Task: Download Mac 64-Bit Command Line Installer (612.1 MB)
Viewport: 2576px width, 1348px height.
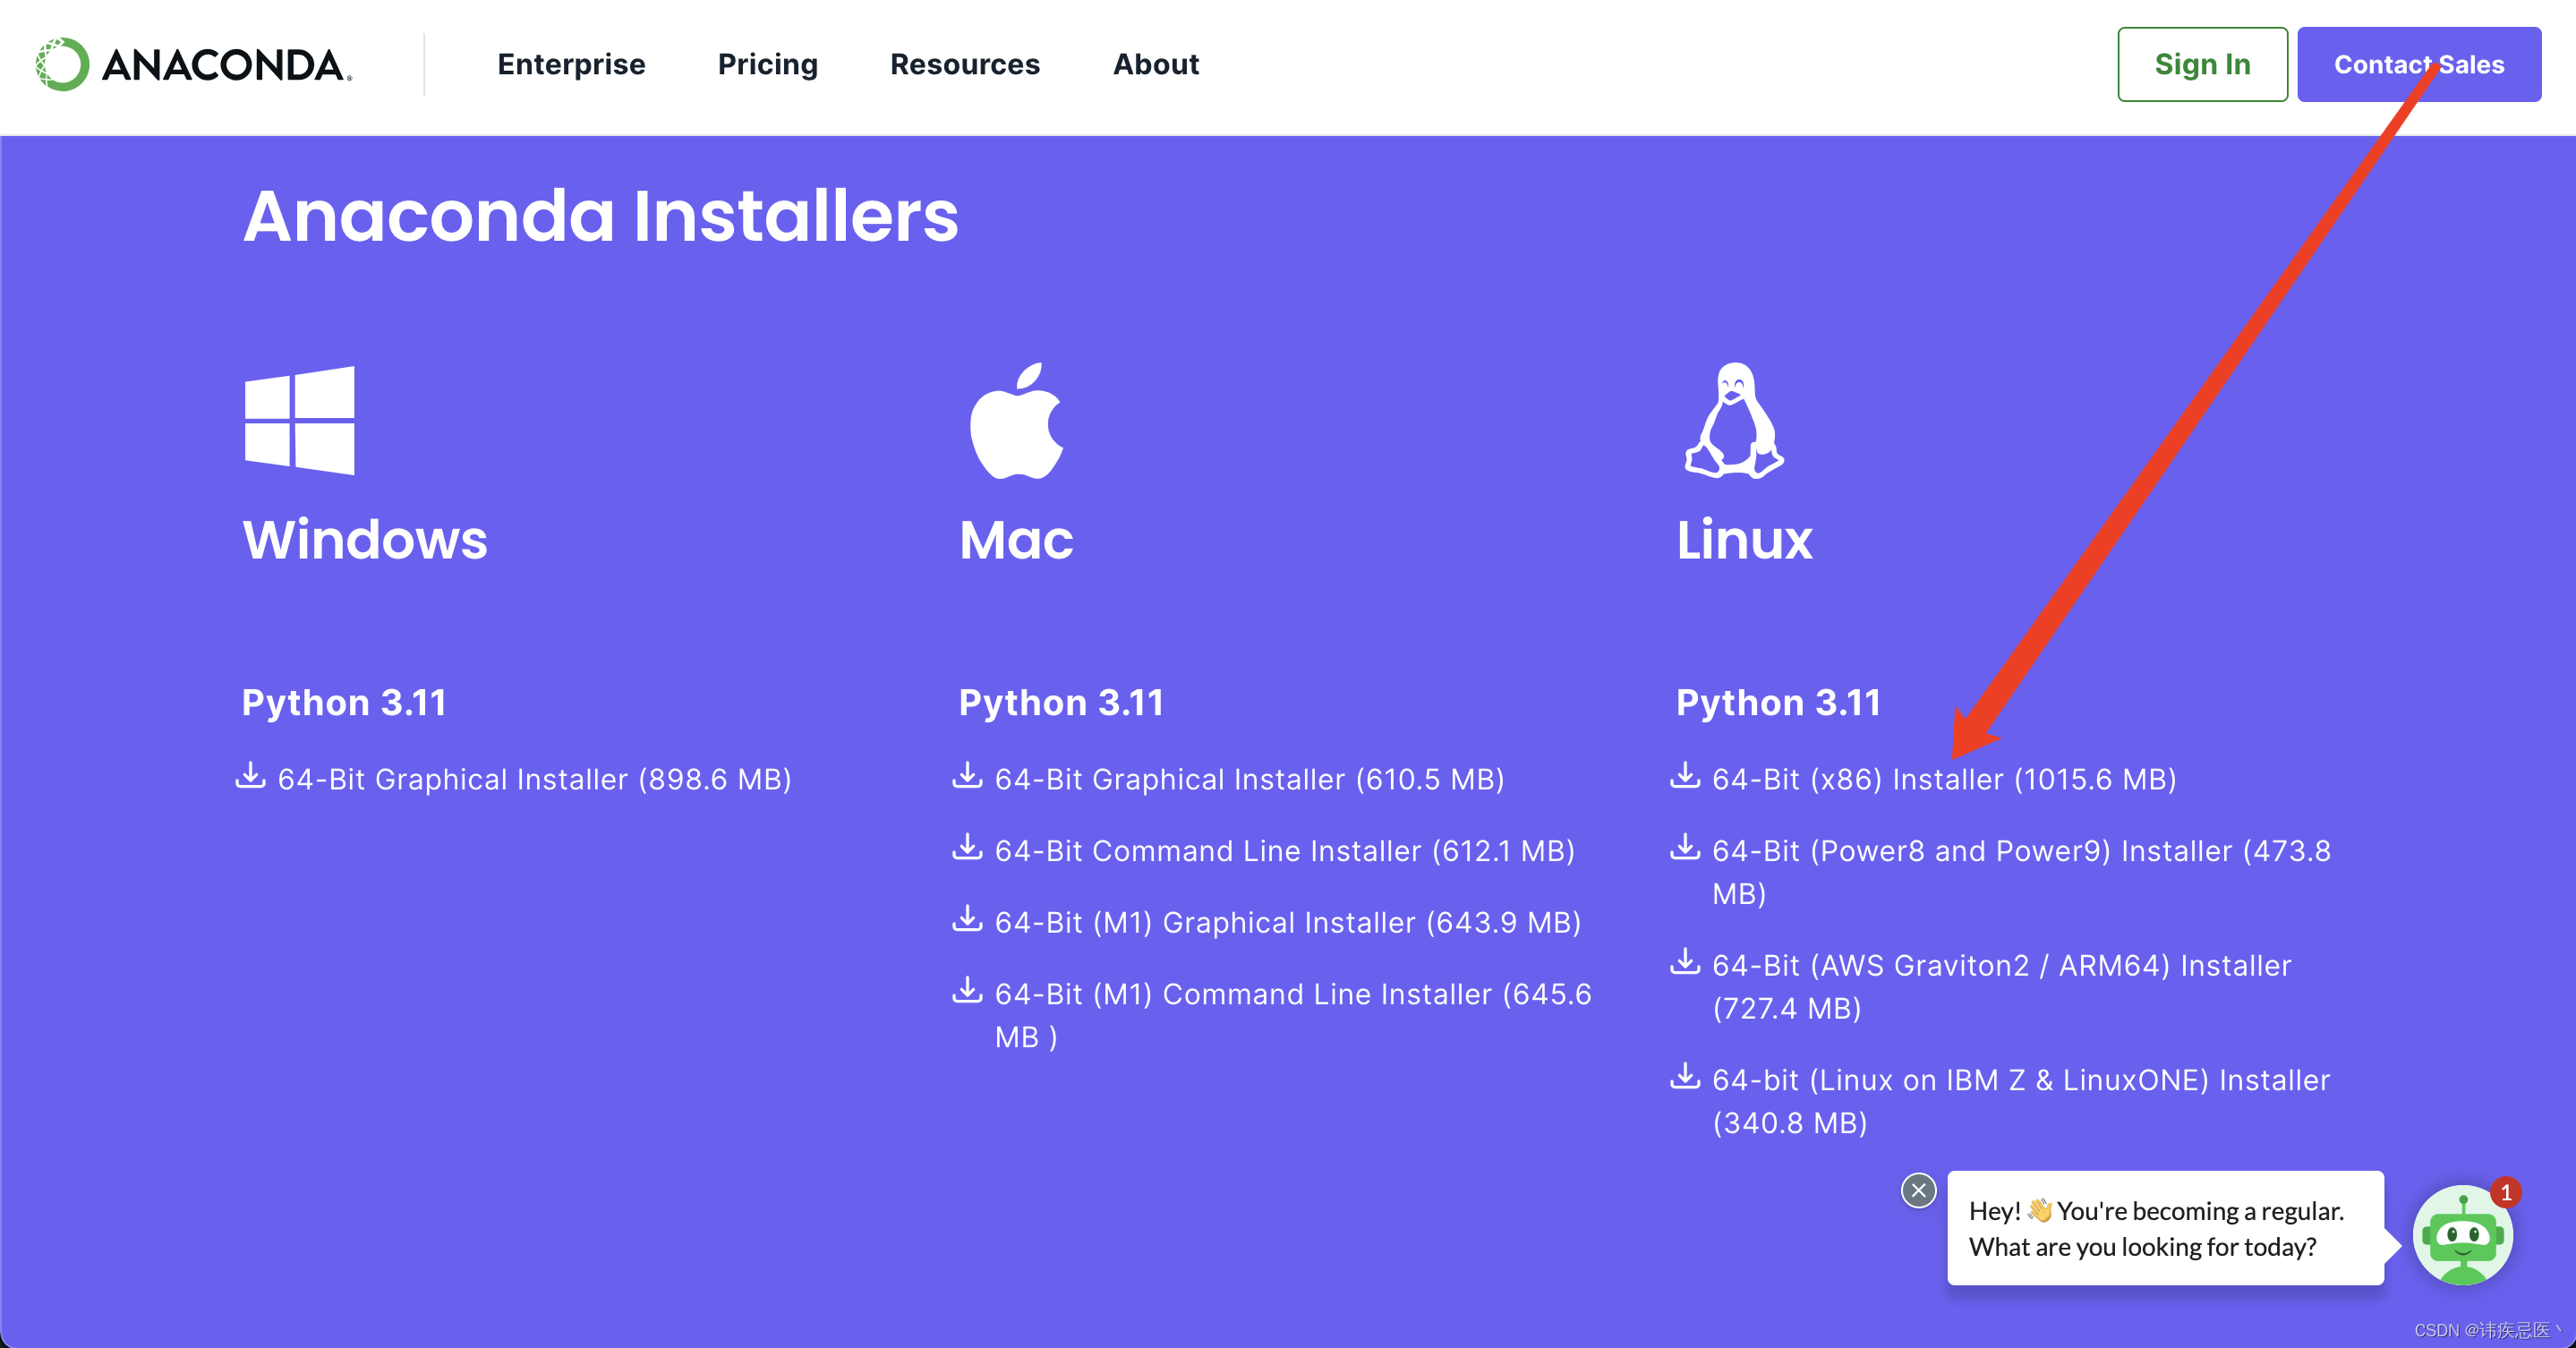Action: click(1284, 851)
